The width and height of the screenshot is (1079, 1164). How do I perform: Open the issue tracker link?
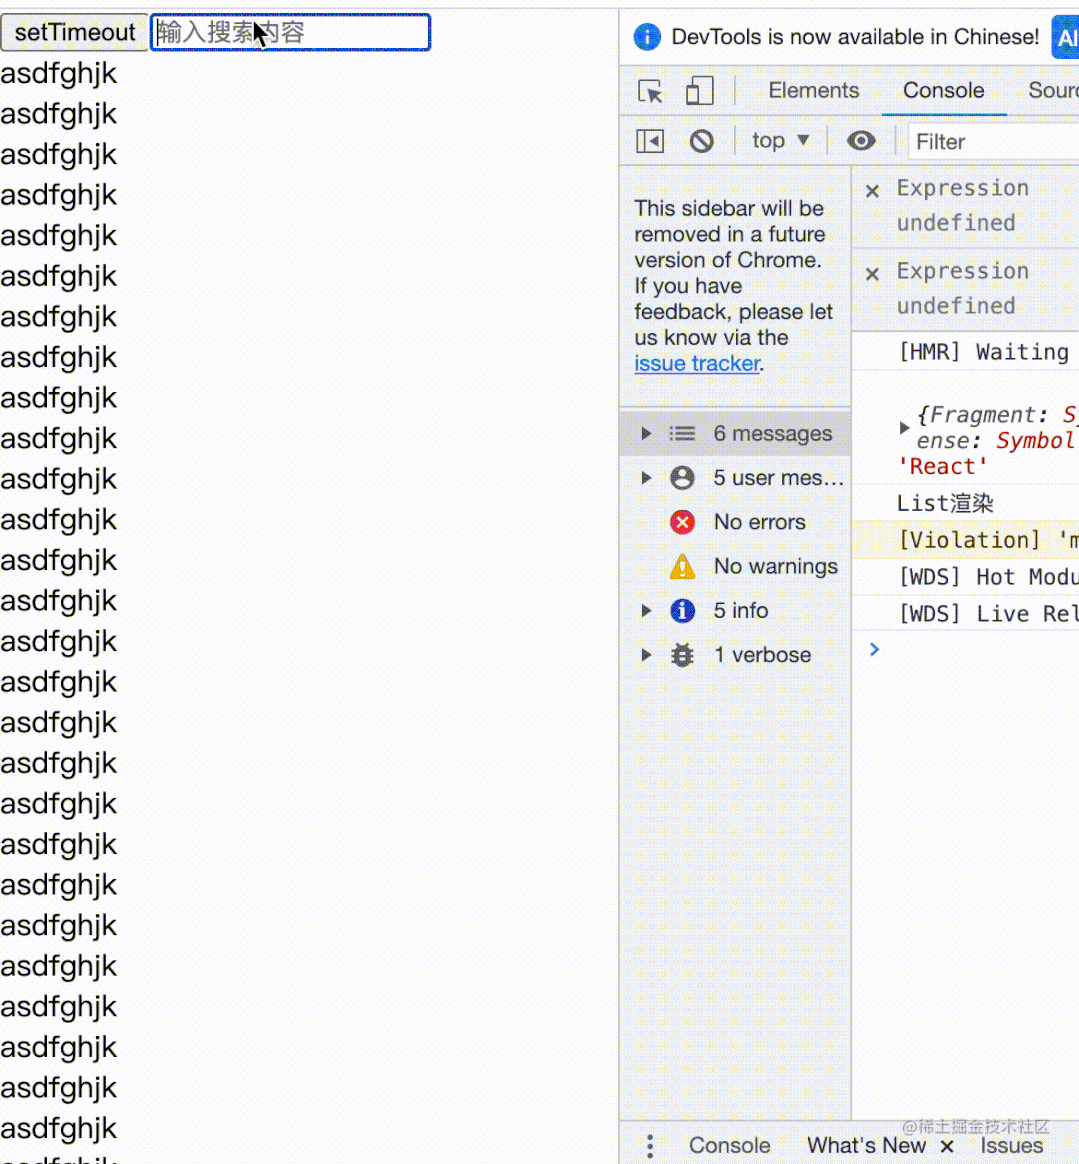point(697,364)
